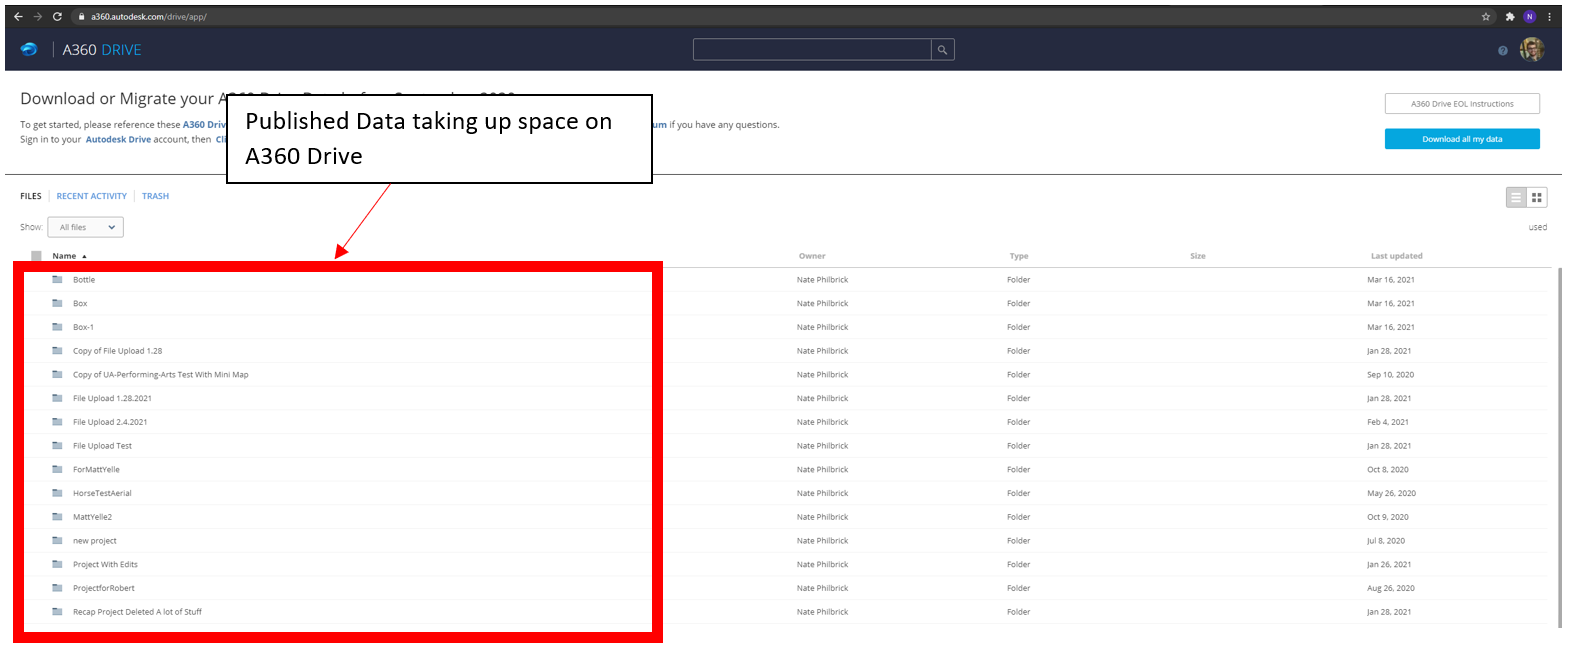Screen dimensions: 1576x648
Task: Switch to the TRASH tab
Action: point(155,196)
